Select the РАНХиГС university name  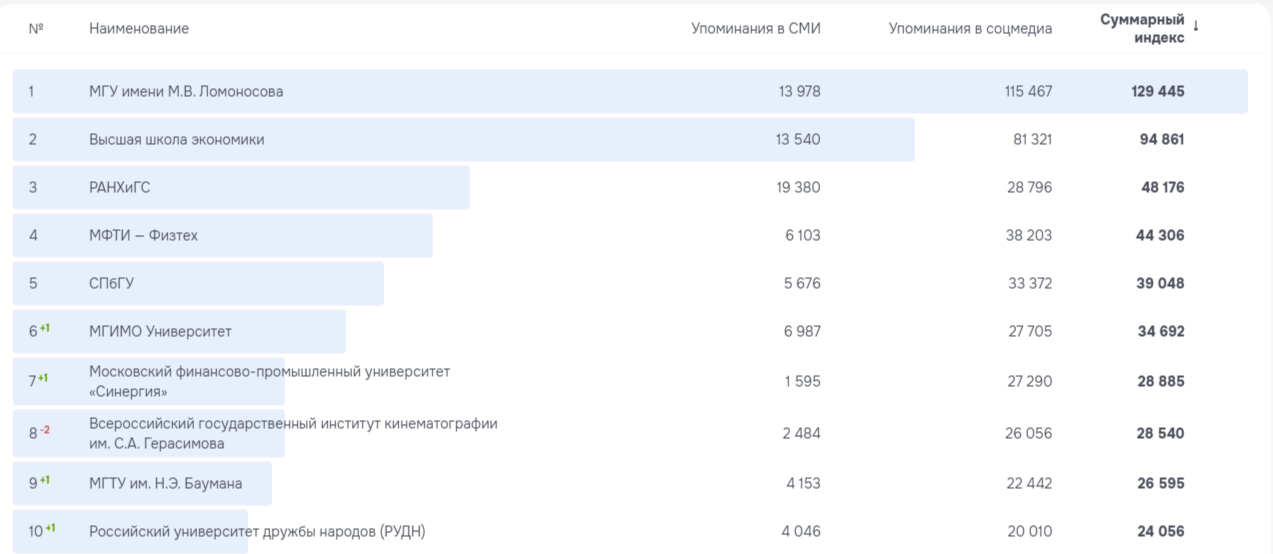[x=120, y=188]
